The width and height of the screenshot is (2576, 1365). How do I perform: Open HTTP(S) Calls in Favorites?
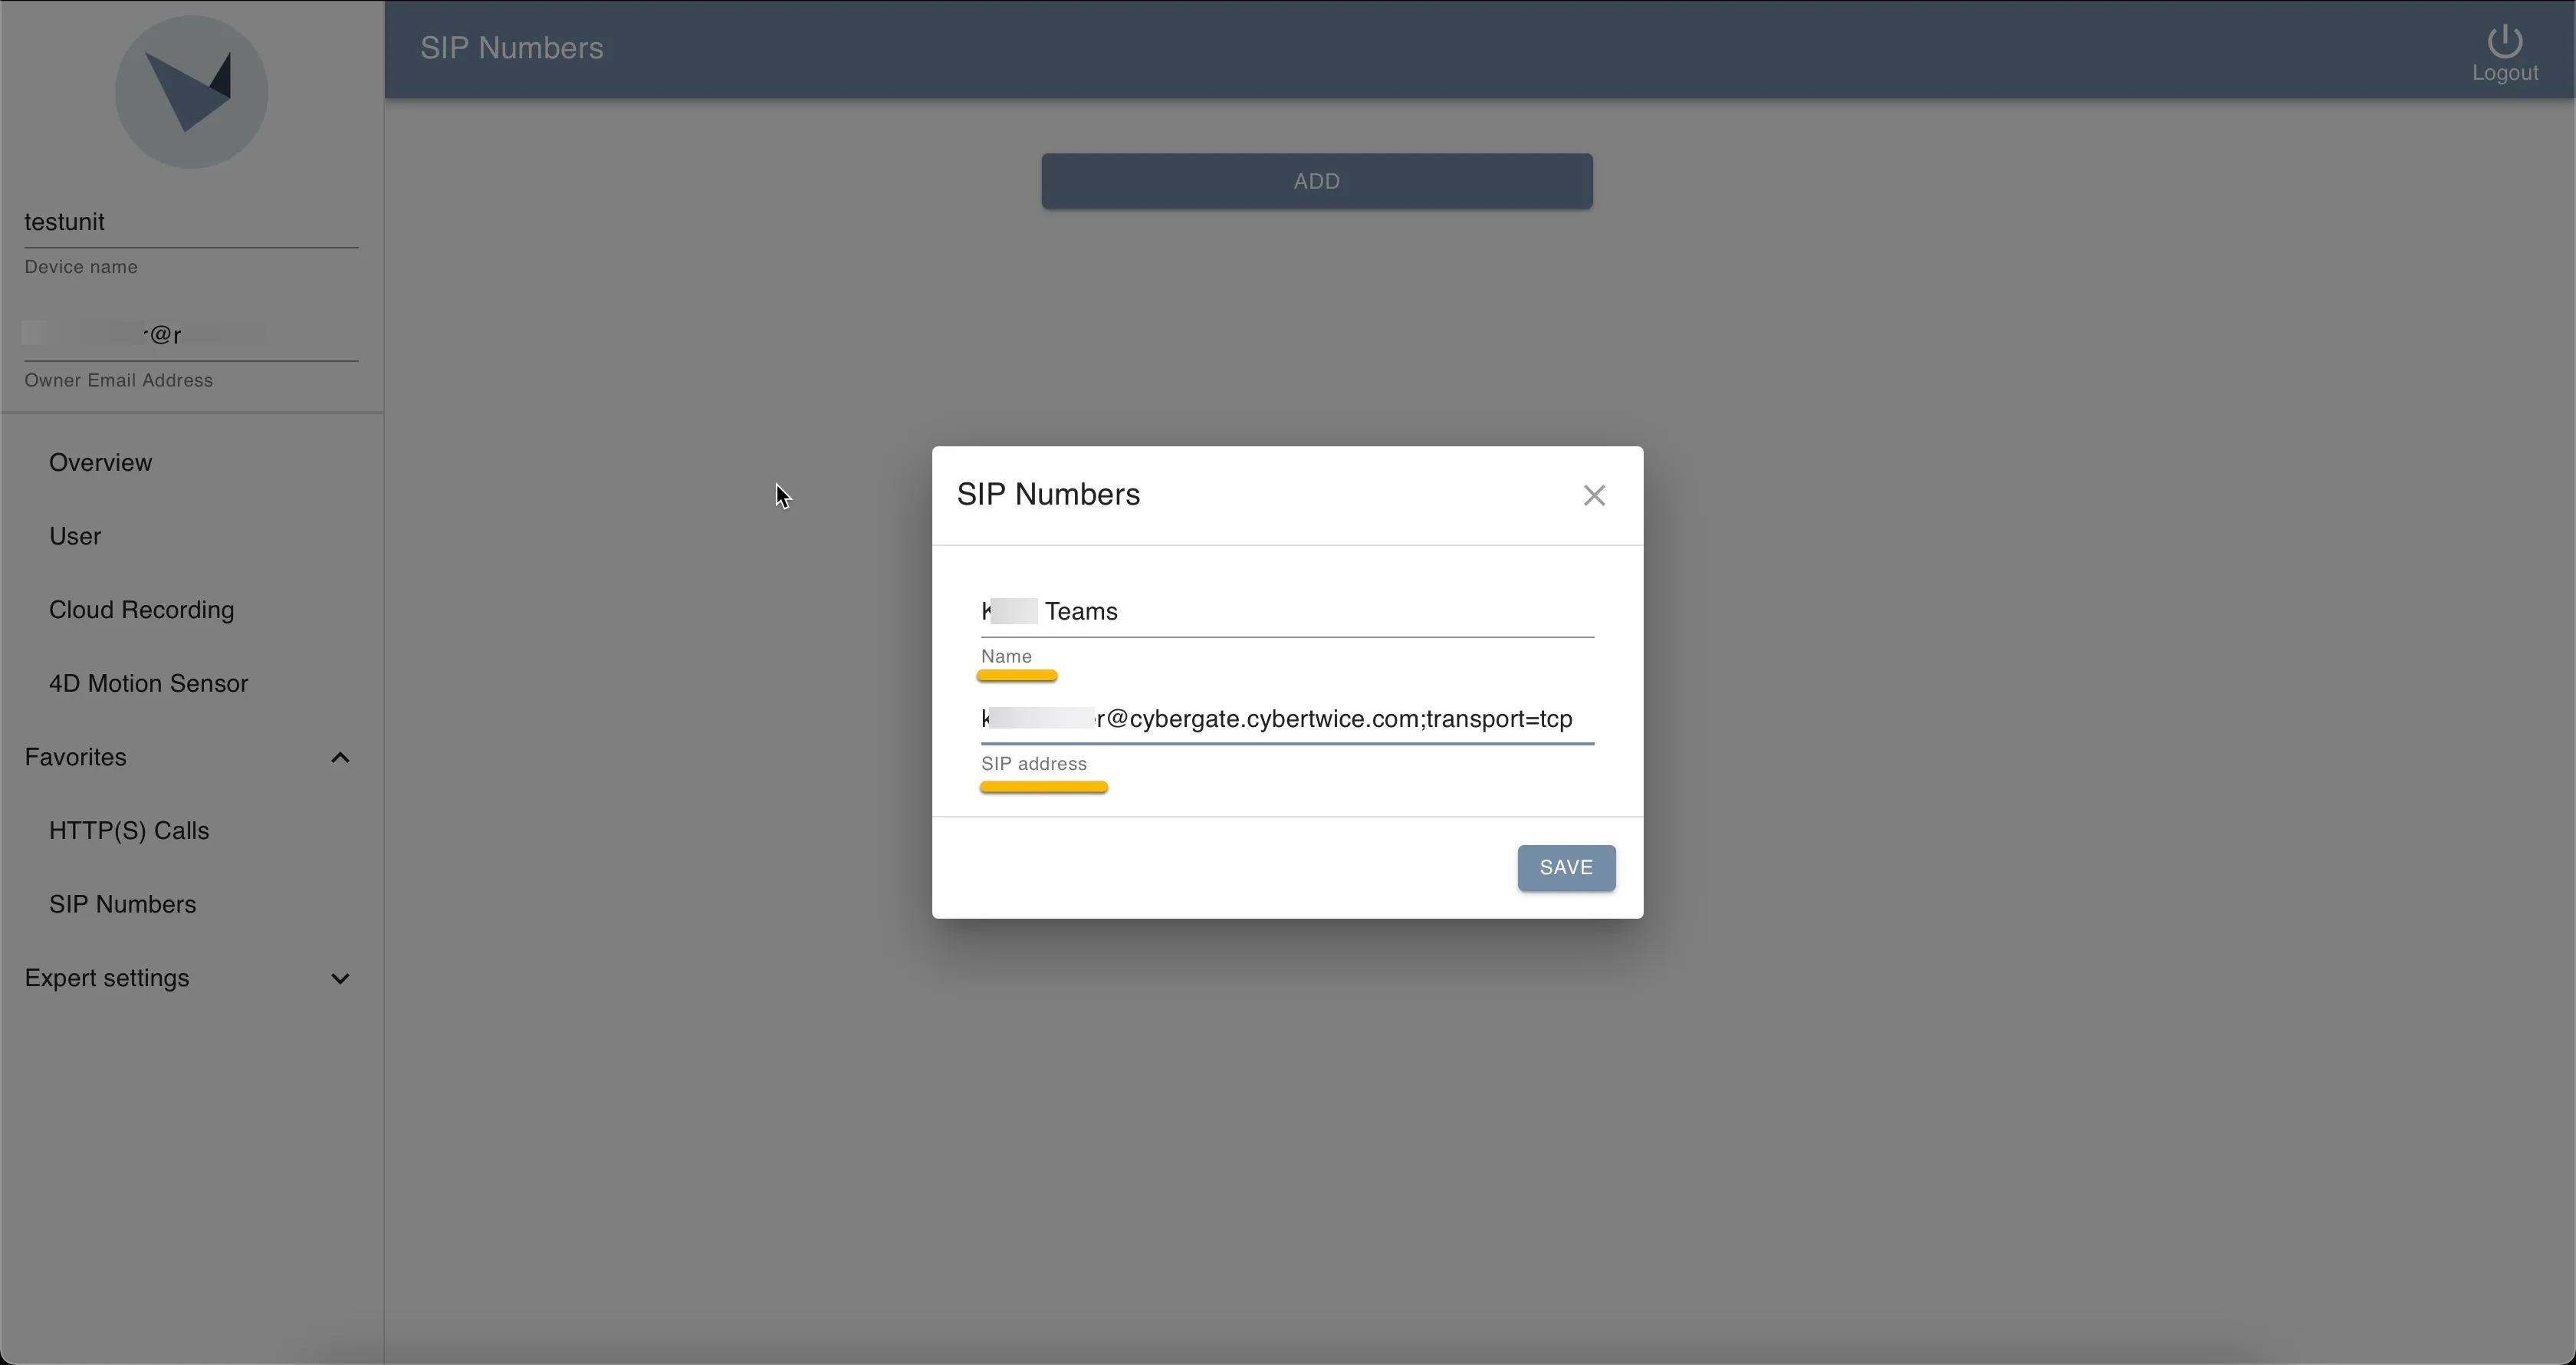(129, 830)
